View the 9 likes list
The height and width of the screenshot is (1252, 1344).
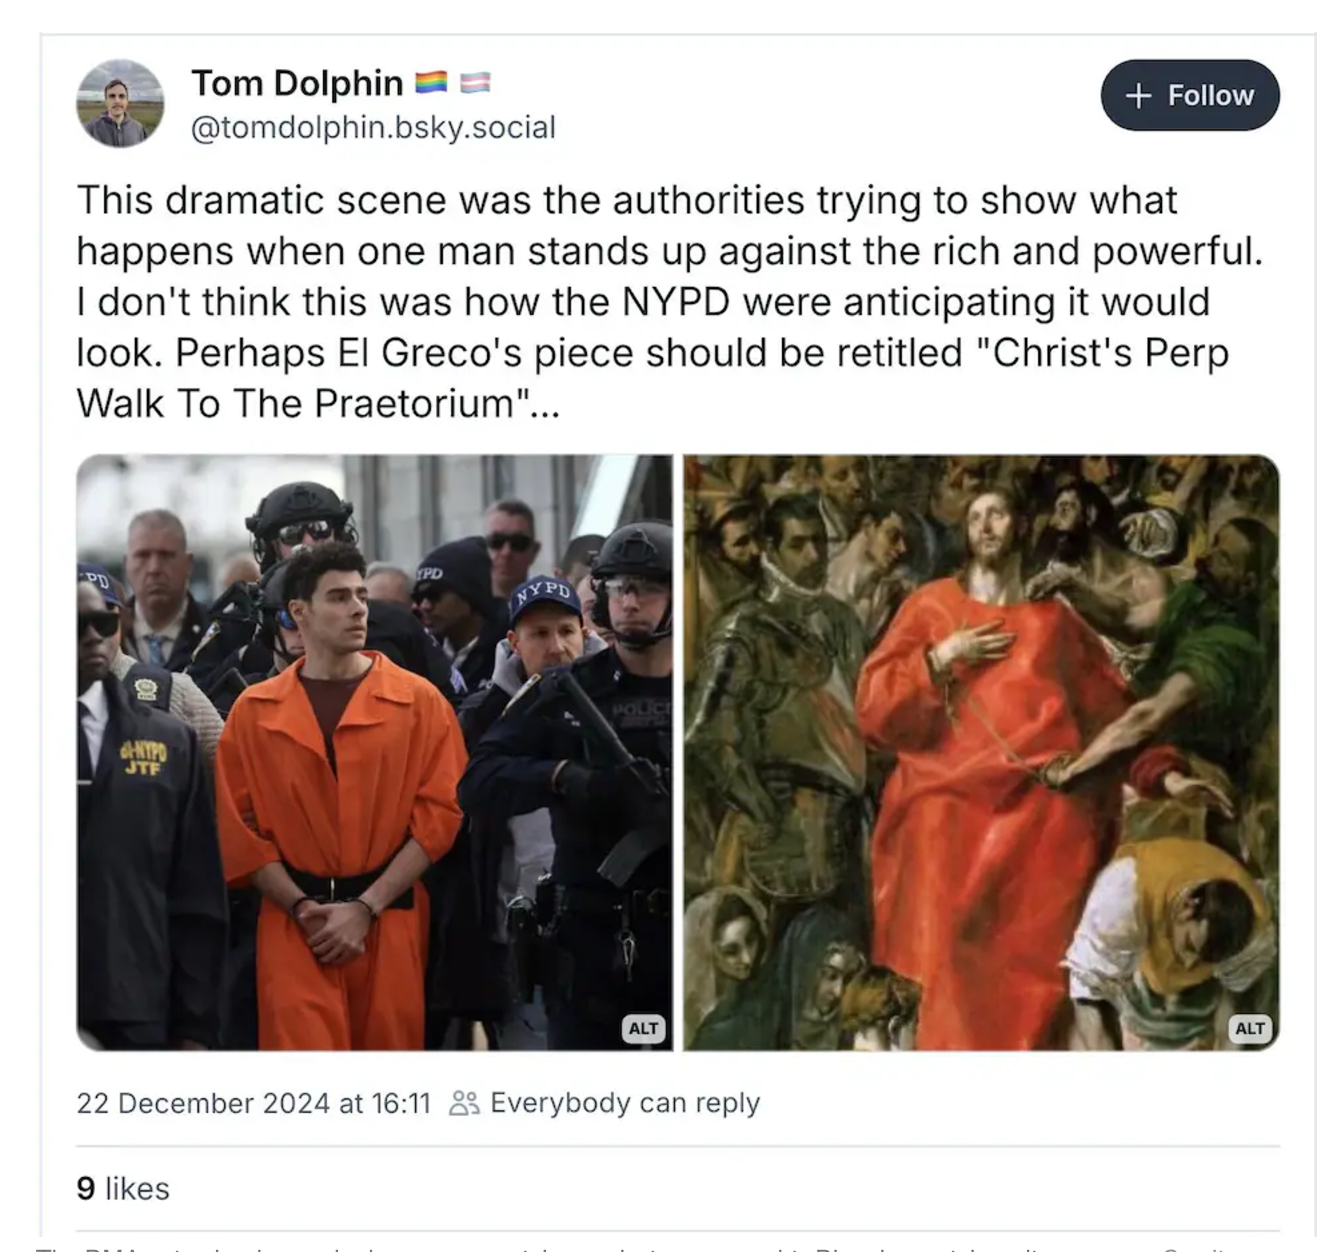[x=123, y=1188]
